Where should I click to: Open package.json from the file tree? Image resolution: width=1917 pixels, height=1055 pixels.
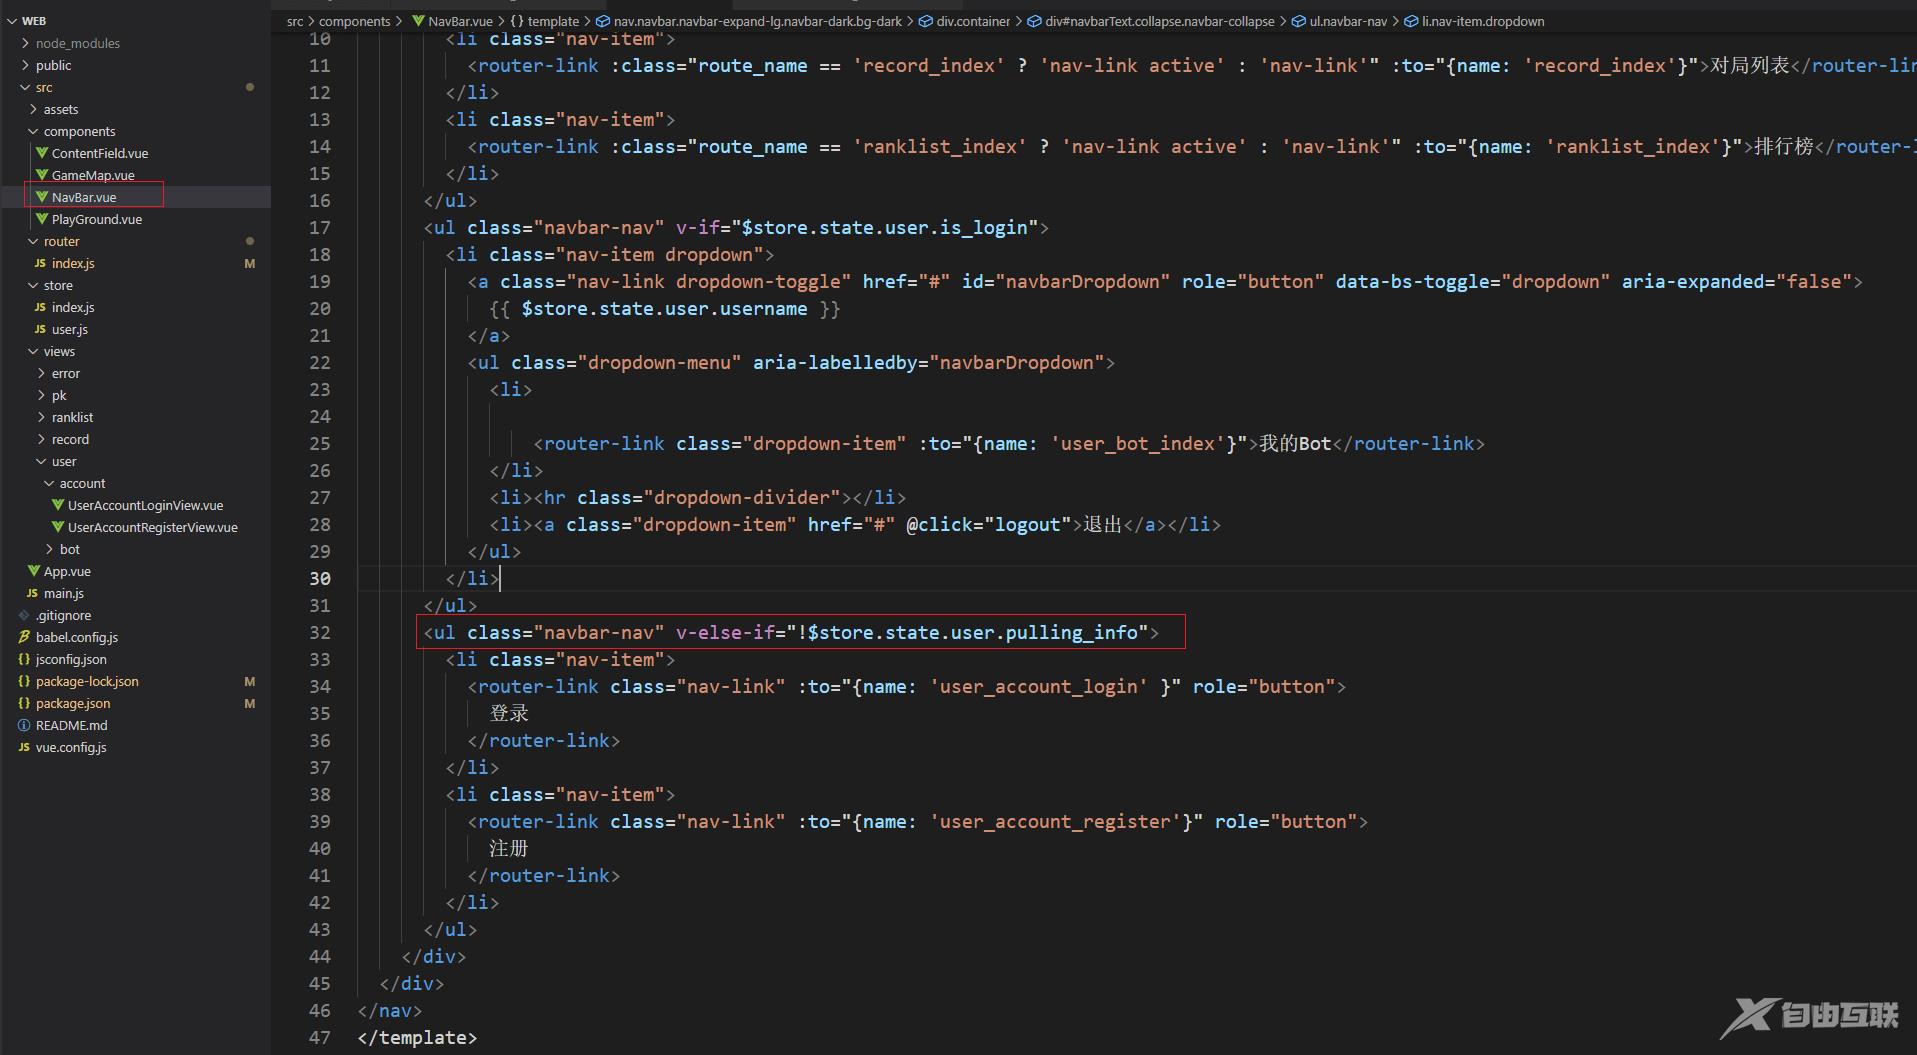click(x=73, y=703)
